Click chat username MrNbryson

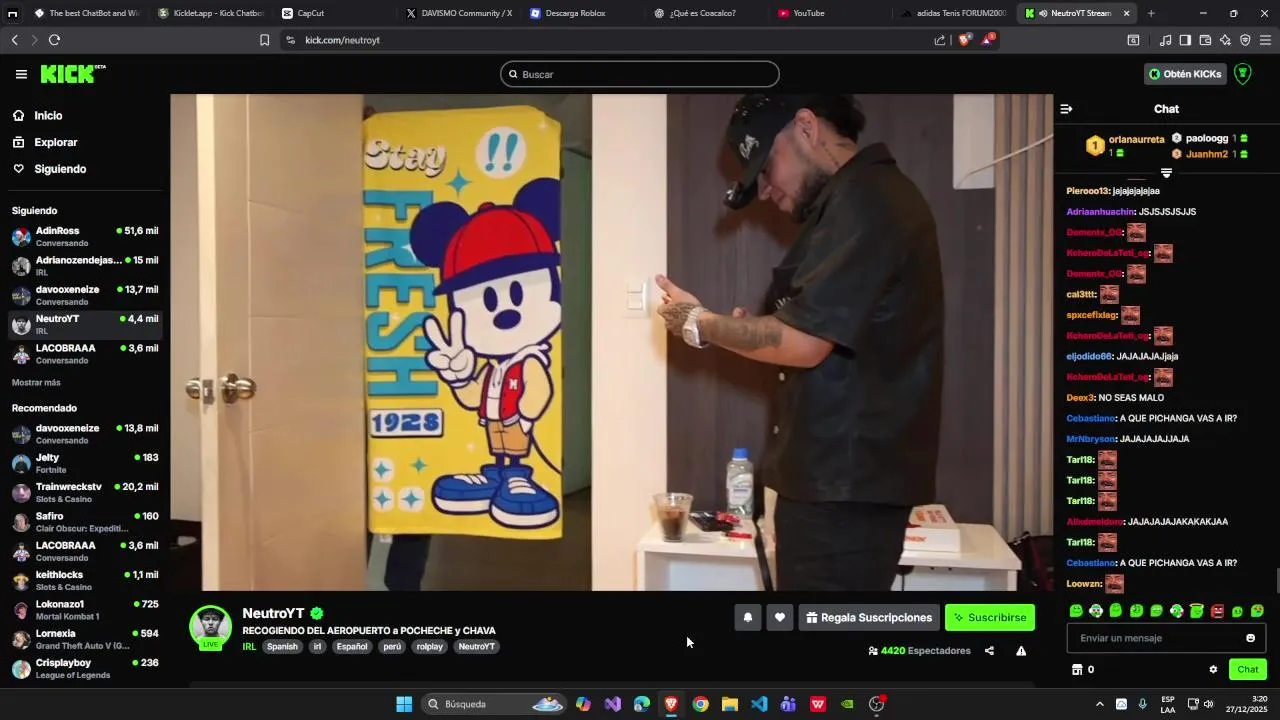(1091, 439)
